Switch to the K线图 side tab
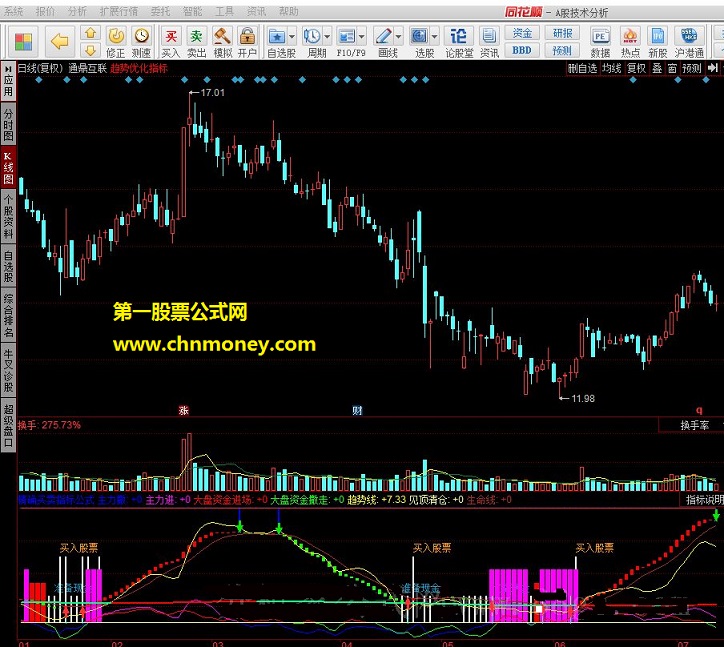 tap(8, 169)
